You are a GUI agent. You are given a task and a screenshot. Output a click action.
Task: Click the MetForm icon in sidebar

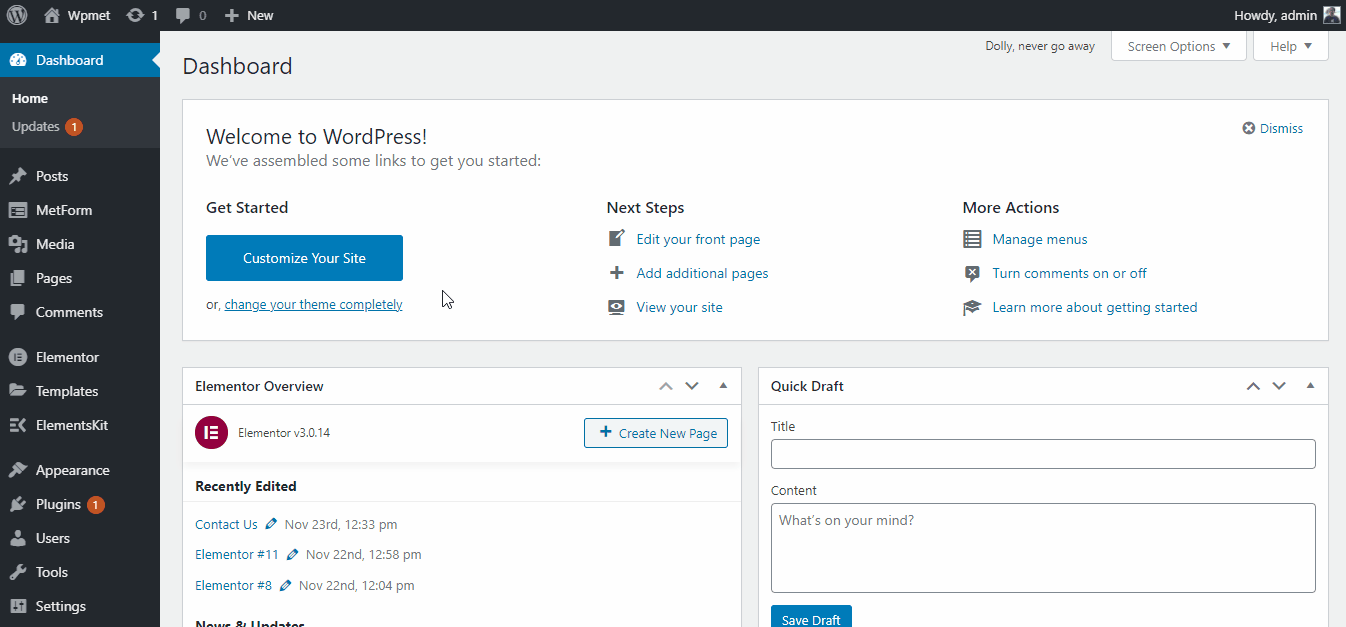click(18, 210)
